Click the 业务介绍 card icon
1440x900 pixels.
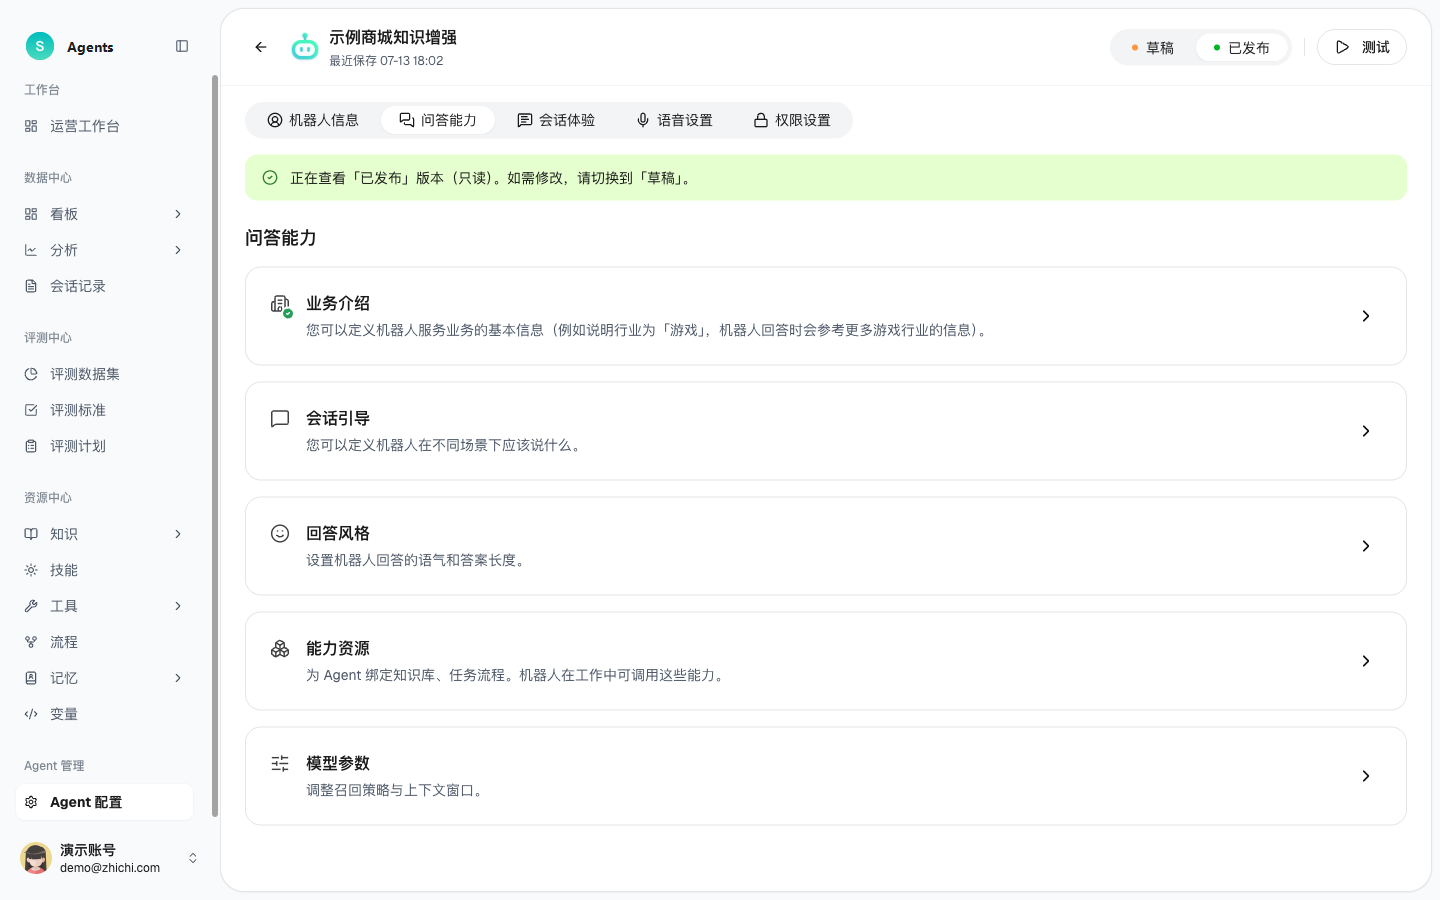280,305
